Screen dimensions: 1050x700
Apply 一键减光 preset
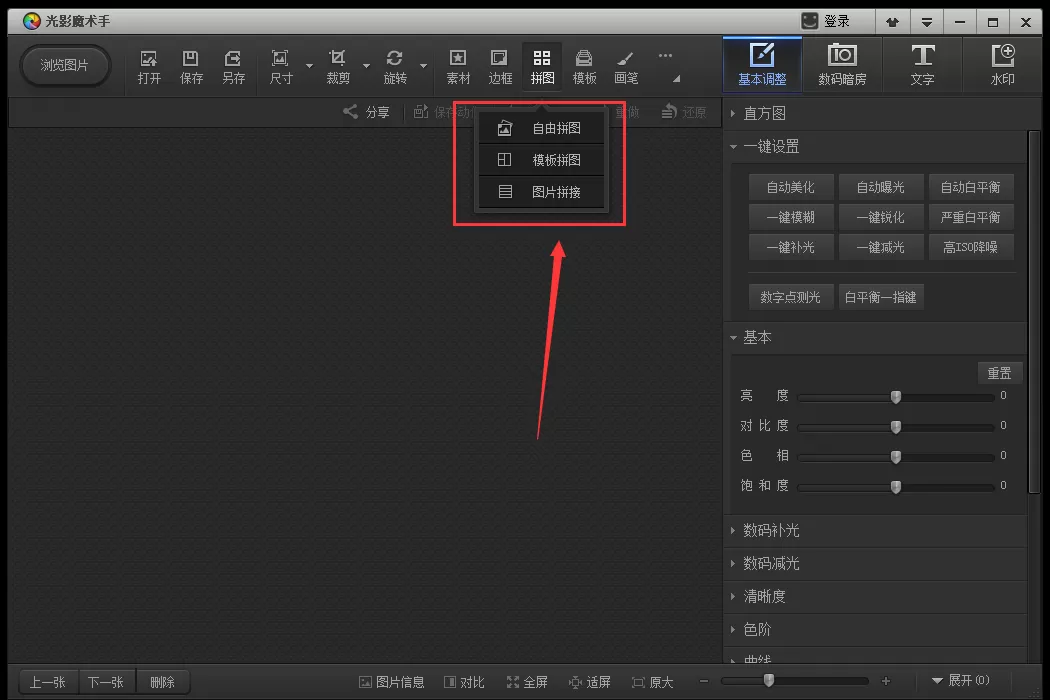[881, 247]
